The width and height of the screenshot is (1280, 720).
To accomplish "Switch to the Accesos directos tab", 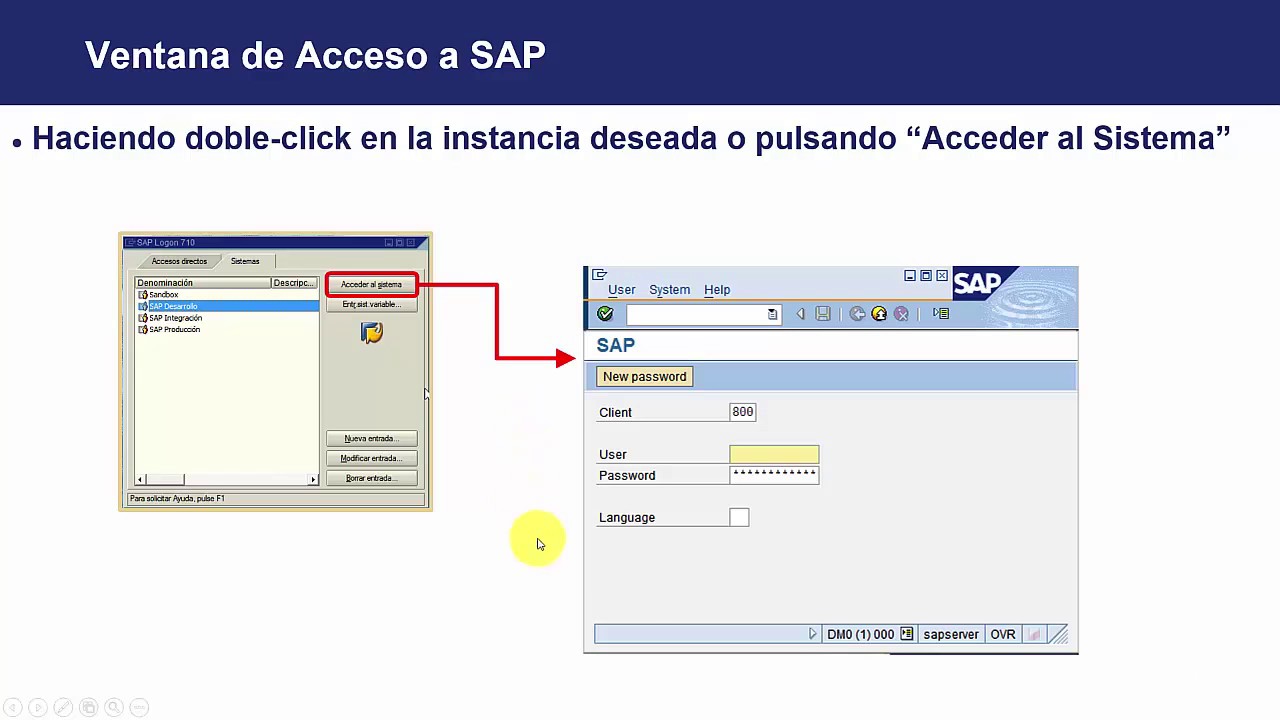I will pyautogui.click(x=179, y=261).
